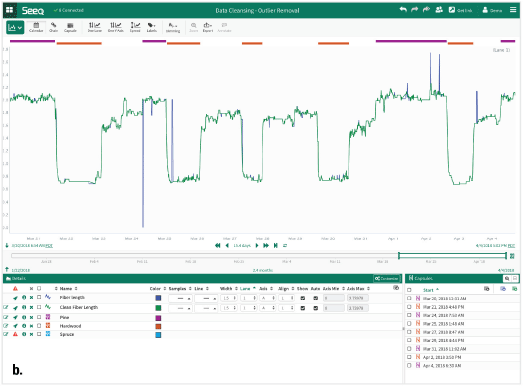Open Samples dropdown for Fiber length
This screenshot has width=523, height=387.
point(180,298)
